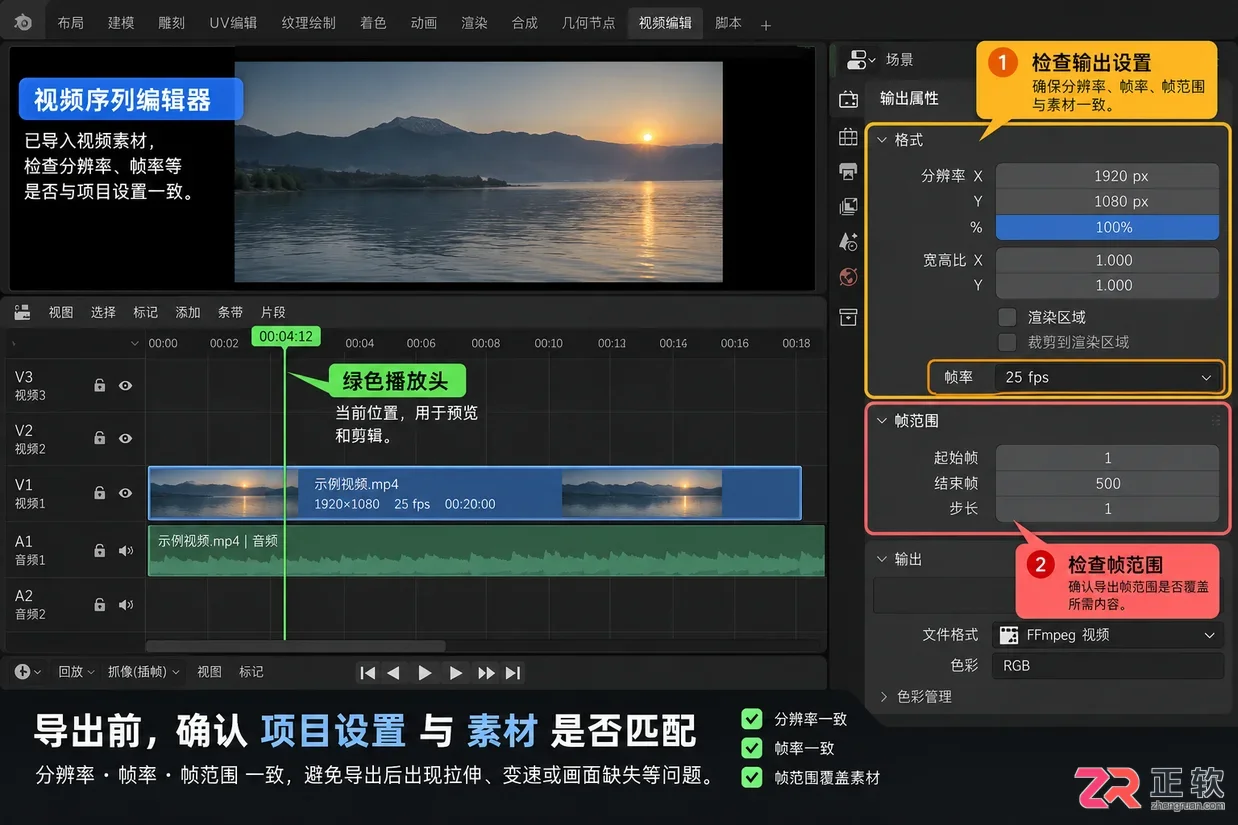
Task: Collapse the 格式 panel
Action: point(882,140)
